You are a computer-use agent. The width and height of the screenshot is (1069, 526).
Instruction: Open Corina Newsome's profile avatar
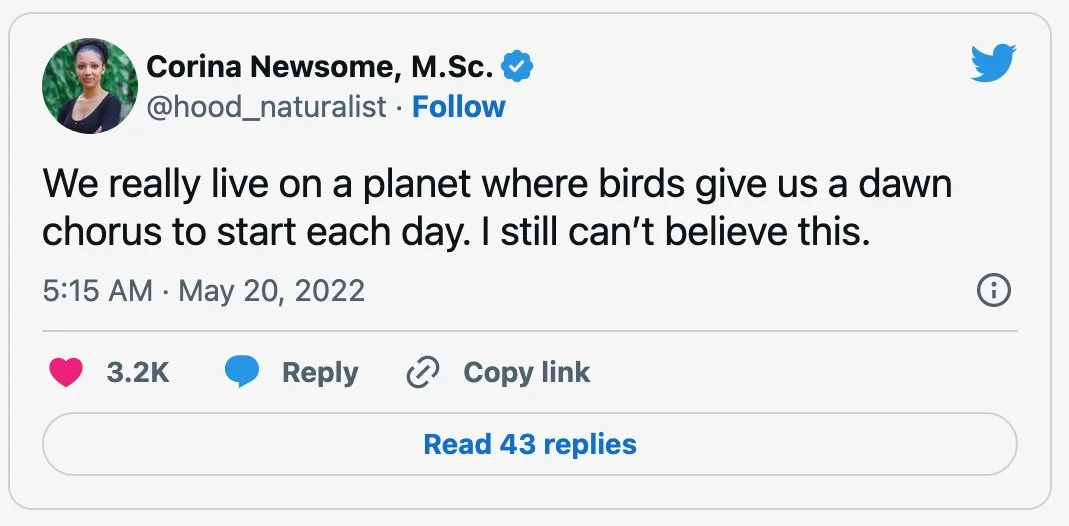coord(89,86)
